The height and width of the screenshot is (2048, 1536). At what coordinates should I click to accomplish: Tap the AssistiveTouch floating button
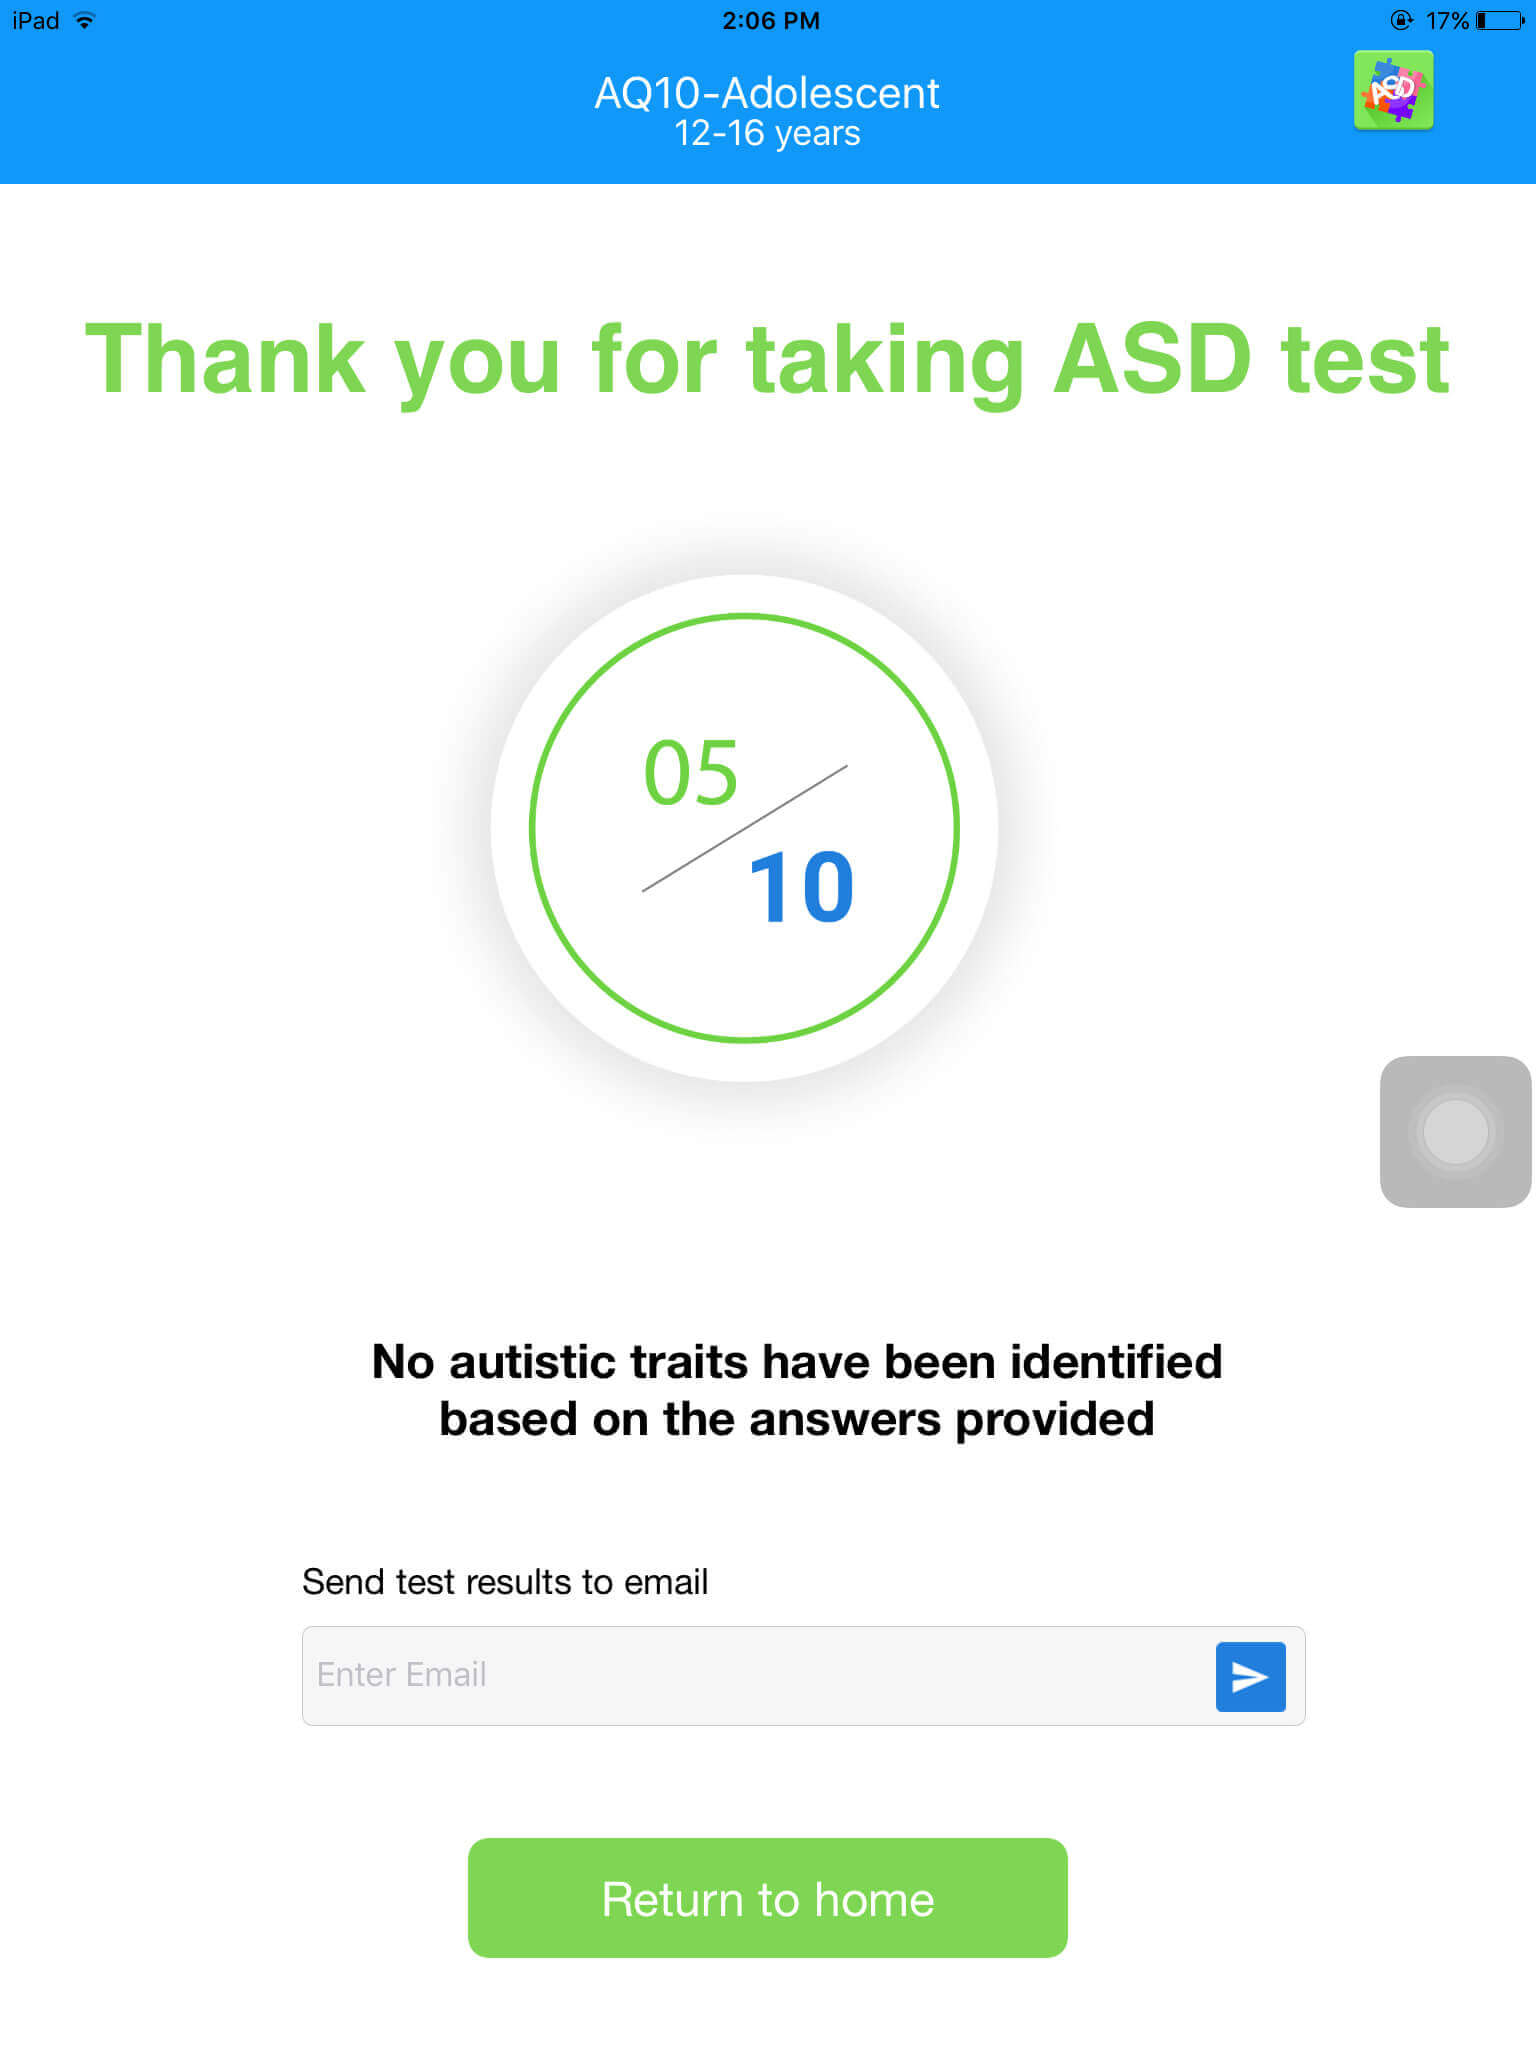(x=1455, y=1131)
